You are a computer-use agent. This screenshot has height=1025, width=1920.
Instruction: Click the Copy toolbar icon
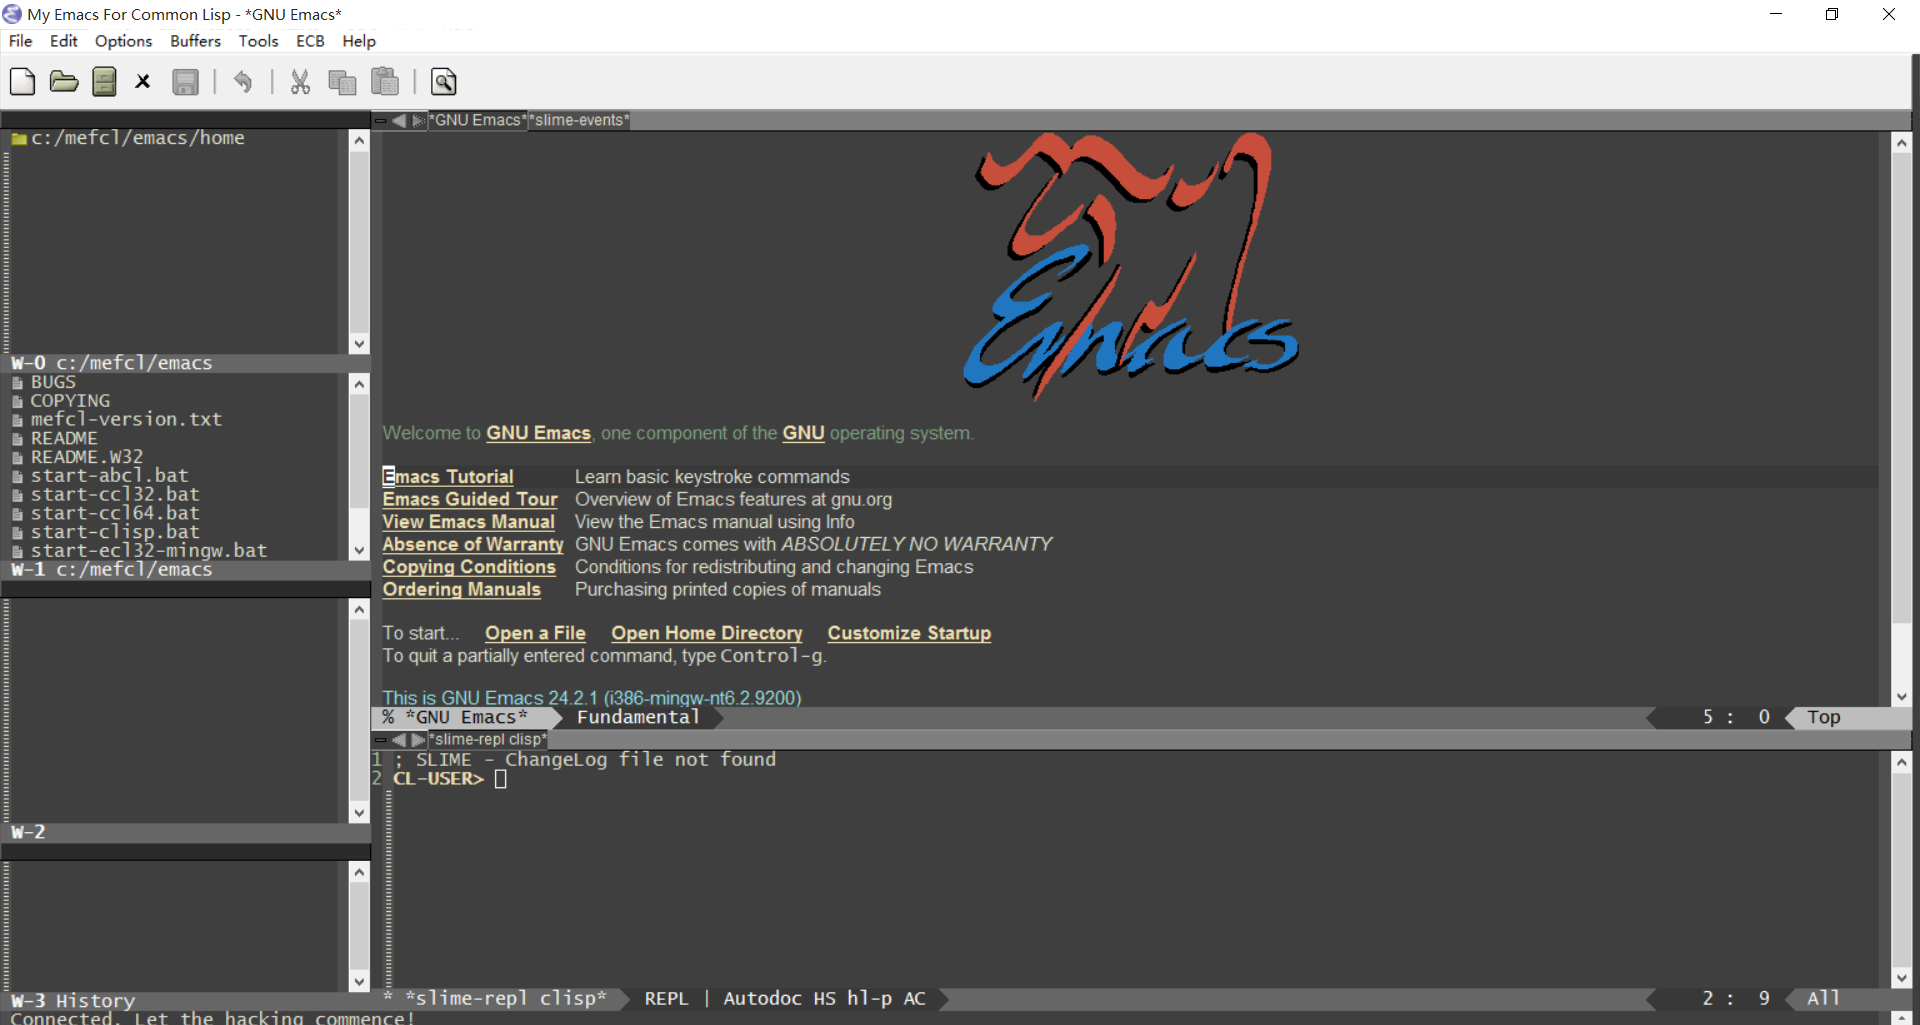point(342,82)
